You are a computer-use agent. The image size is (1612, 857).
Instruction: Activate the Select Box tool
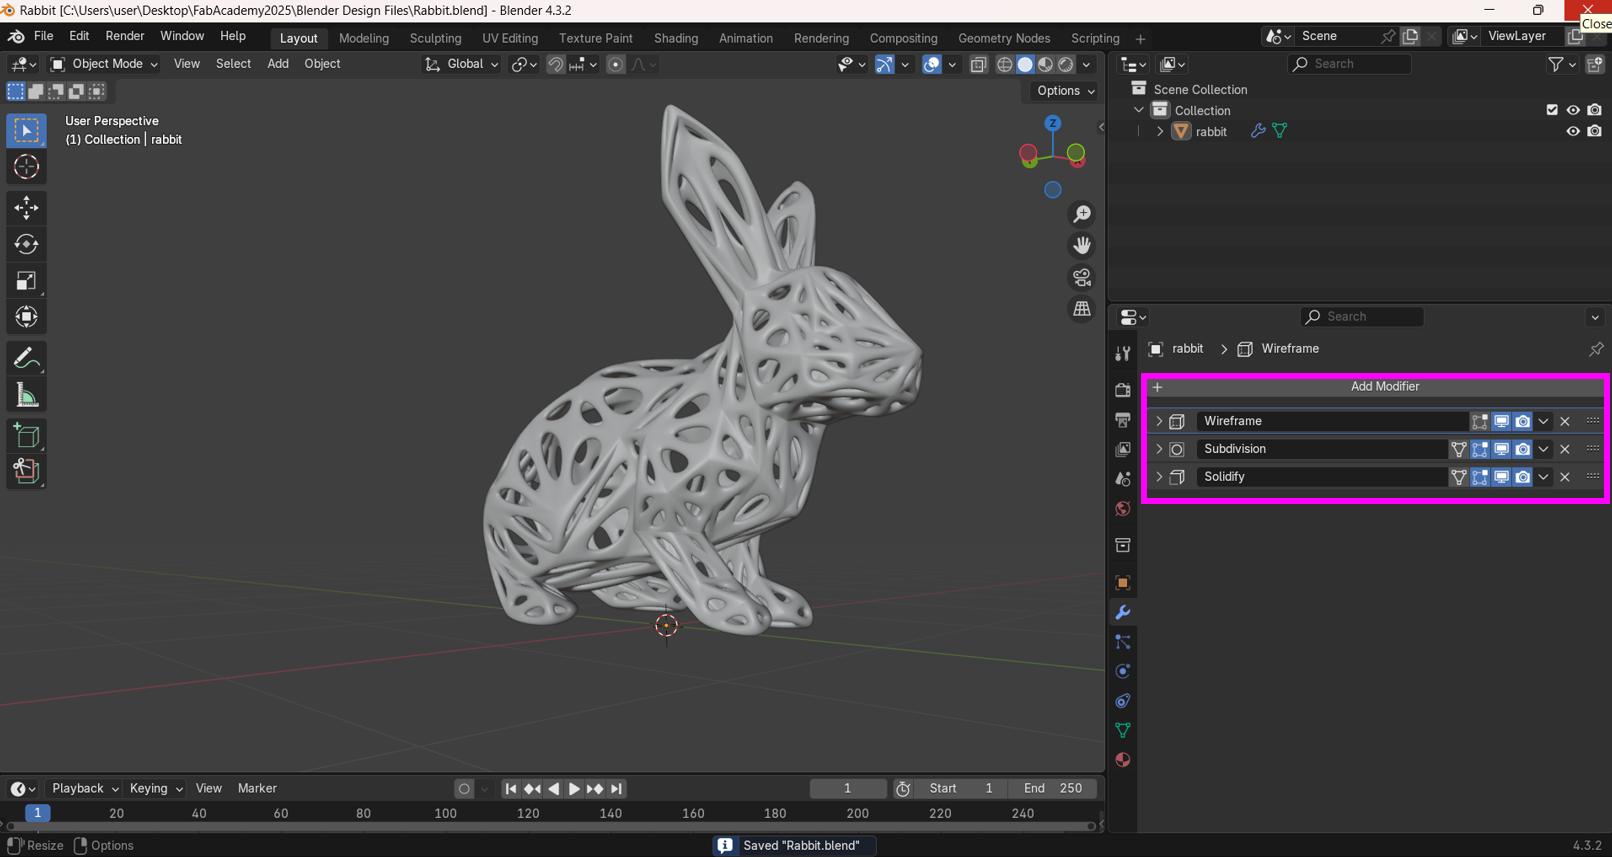click(26, 130)
